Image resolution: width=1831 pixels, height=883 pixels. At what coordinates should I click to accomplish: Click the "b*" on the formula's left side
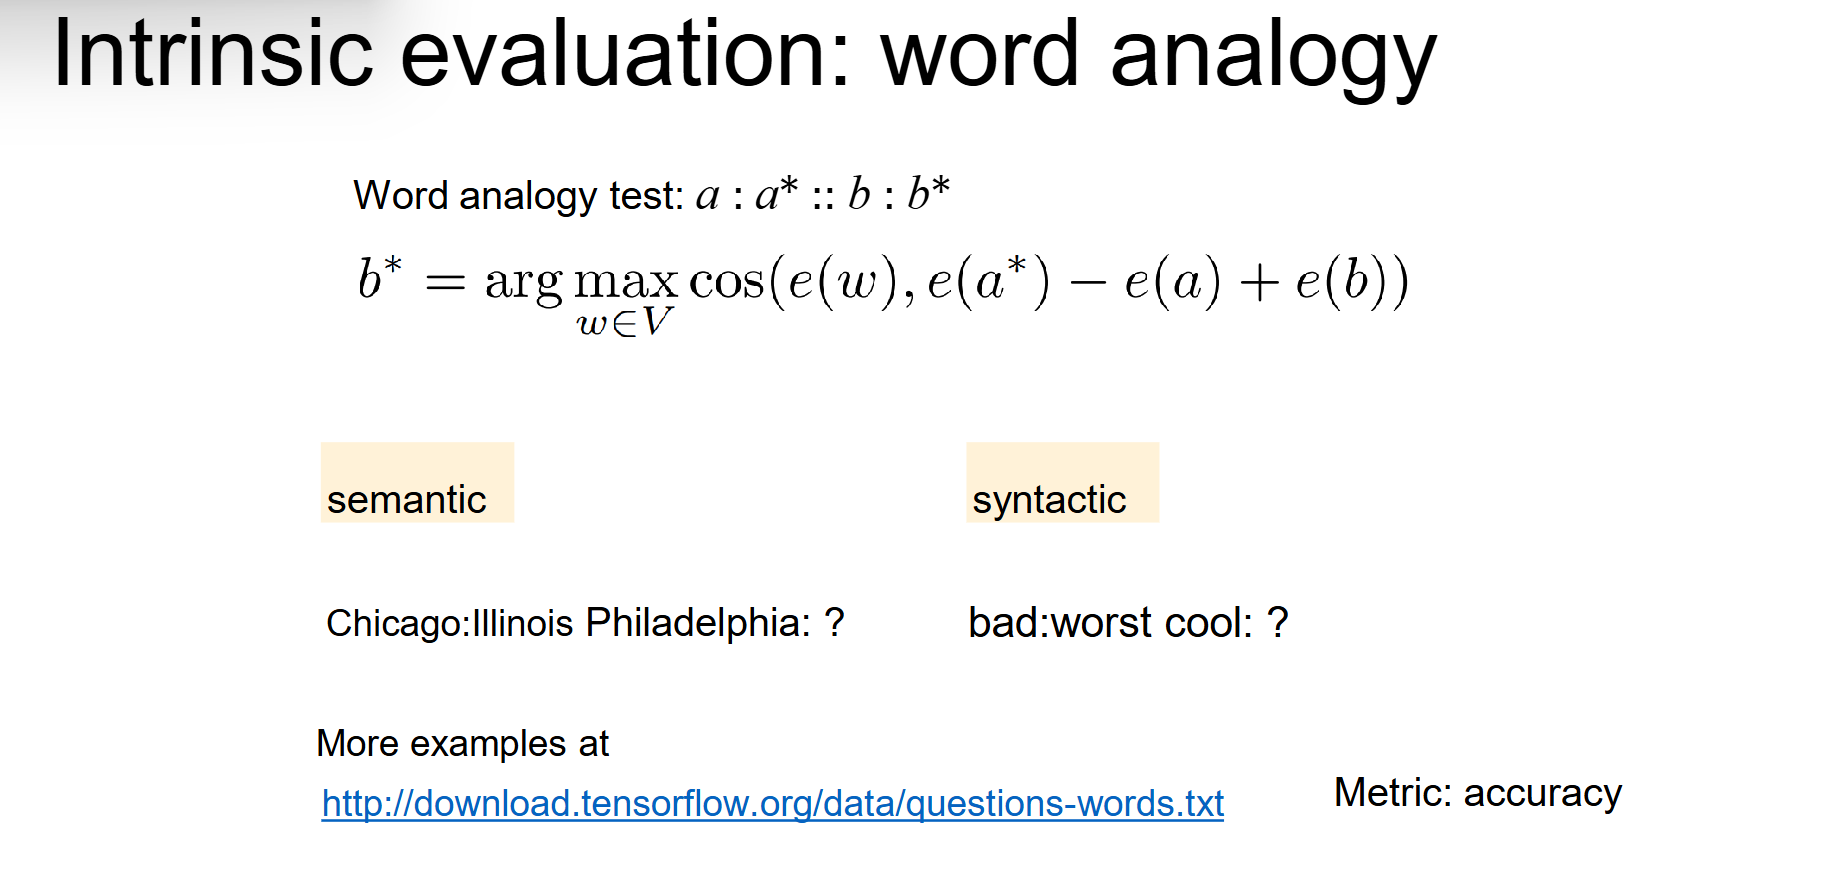(379, 278)
